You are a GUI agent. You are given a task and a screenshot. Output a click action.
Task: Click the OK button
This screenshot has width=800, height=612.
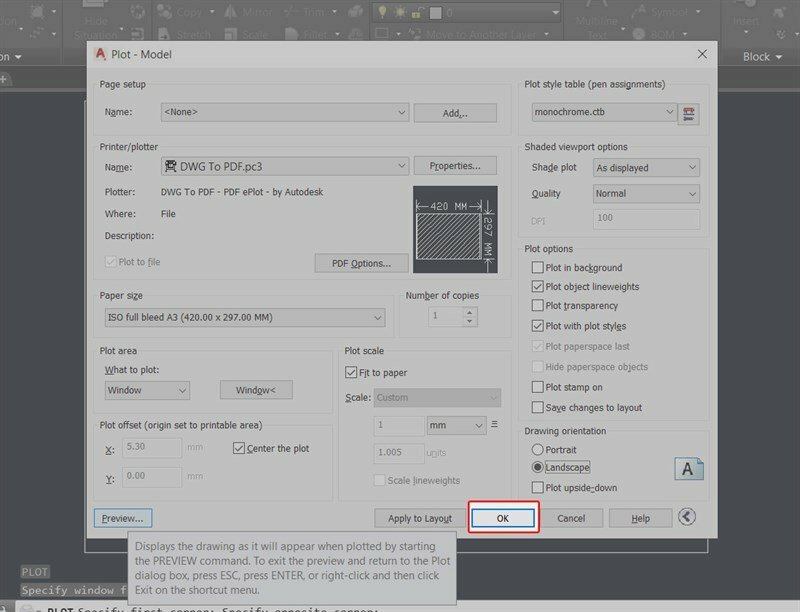(x=503, y=518)
